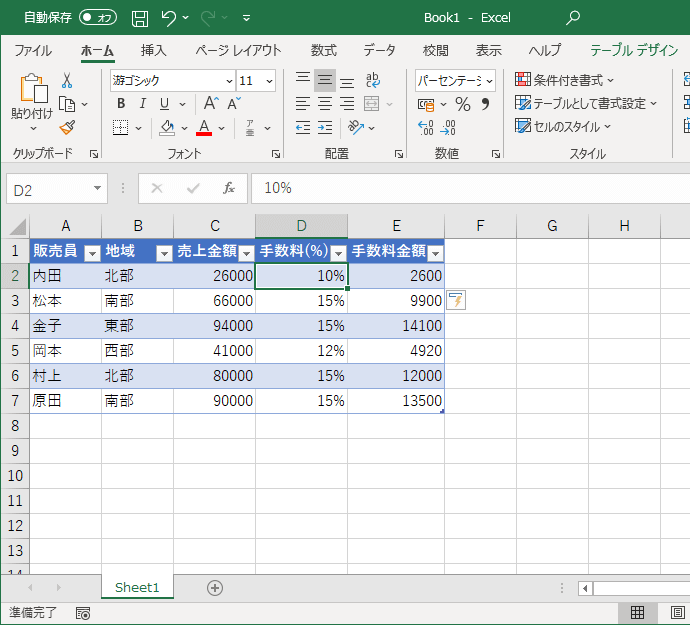Open filter dropdown for 地域 column
The width and height of the screenshot is (690, 625).
click(x=164, y=253)
